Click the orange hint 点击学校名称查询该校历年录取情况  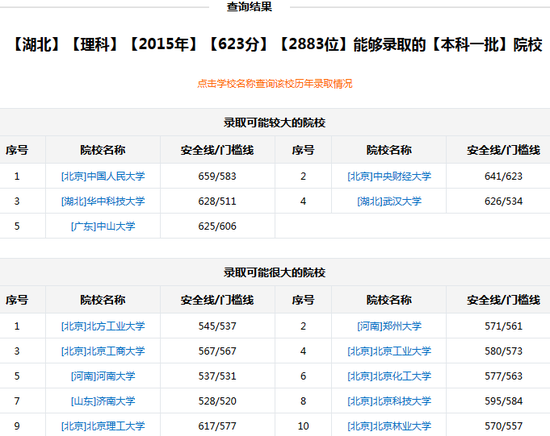275,83
